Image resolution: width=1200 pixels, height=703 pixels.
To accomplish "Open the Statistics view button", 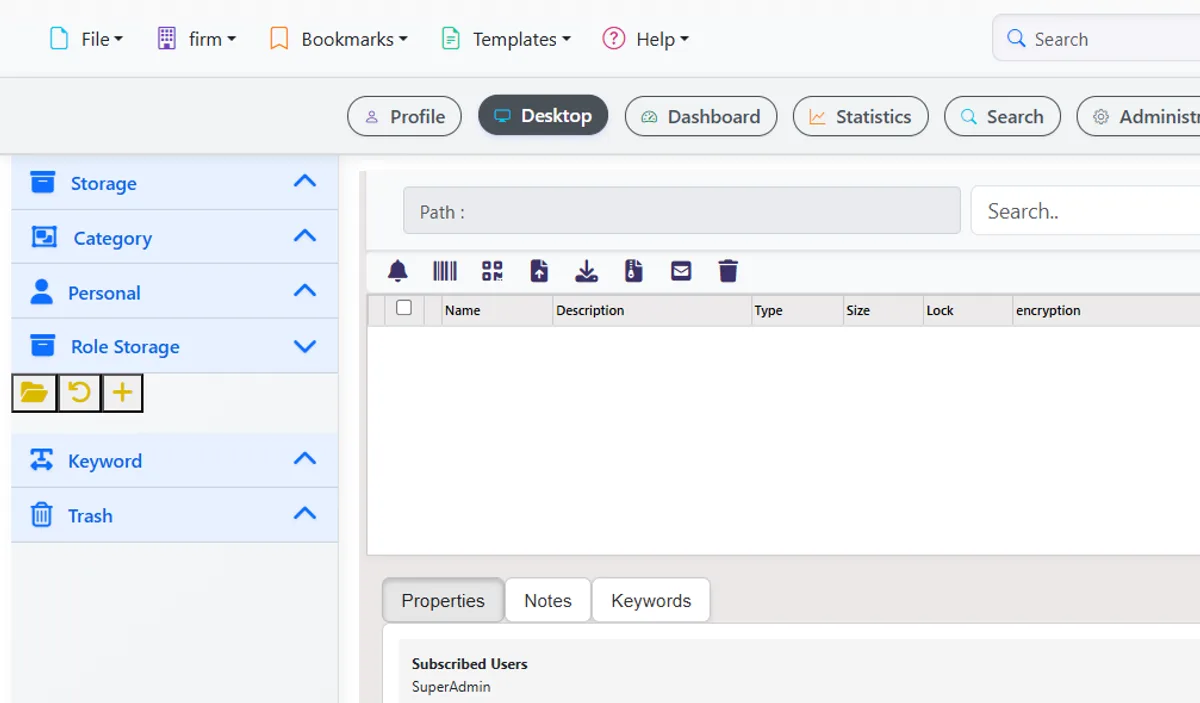I will pos(860,116).
